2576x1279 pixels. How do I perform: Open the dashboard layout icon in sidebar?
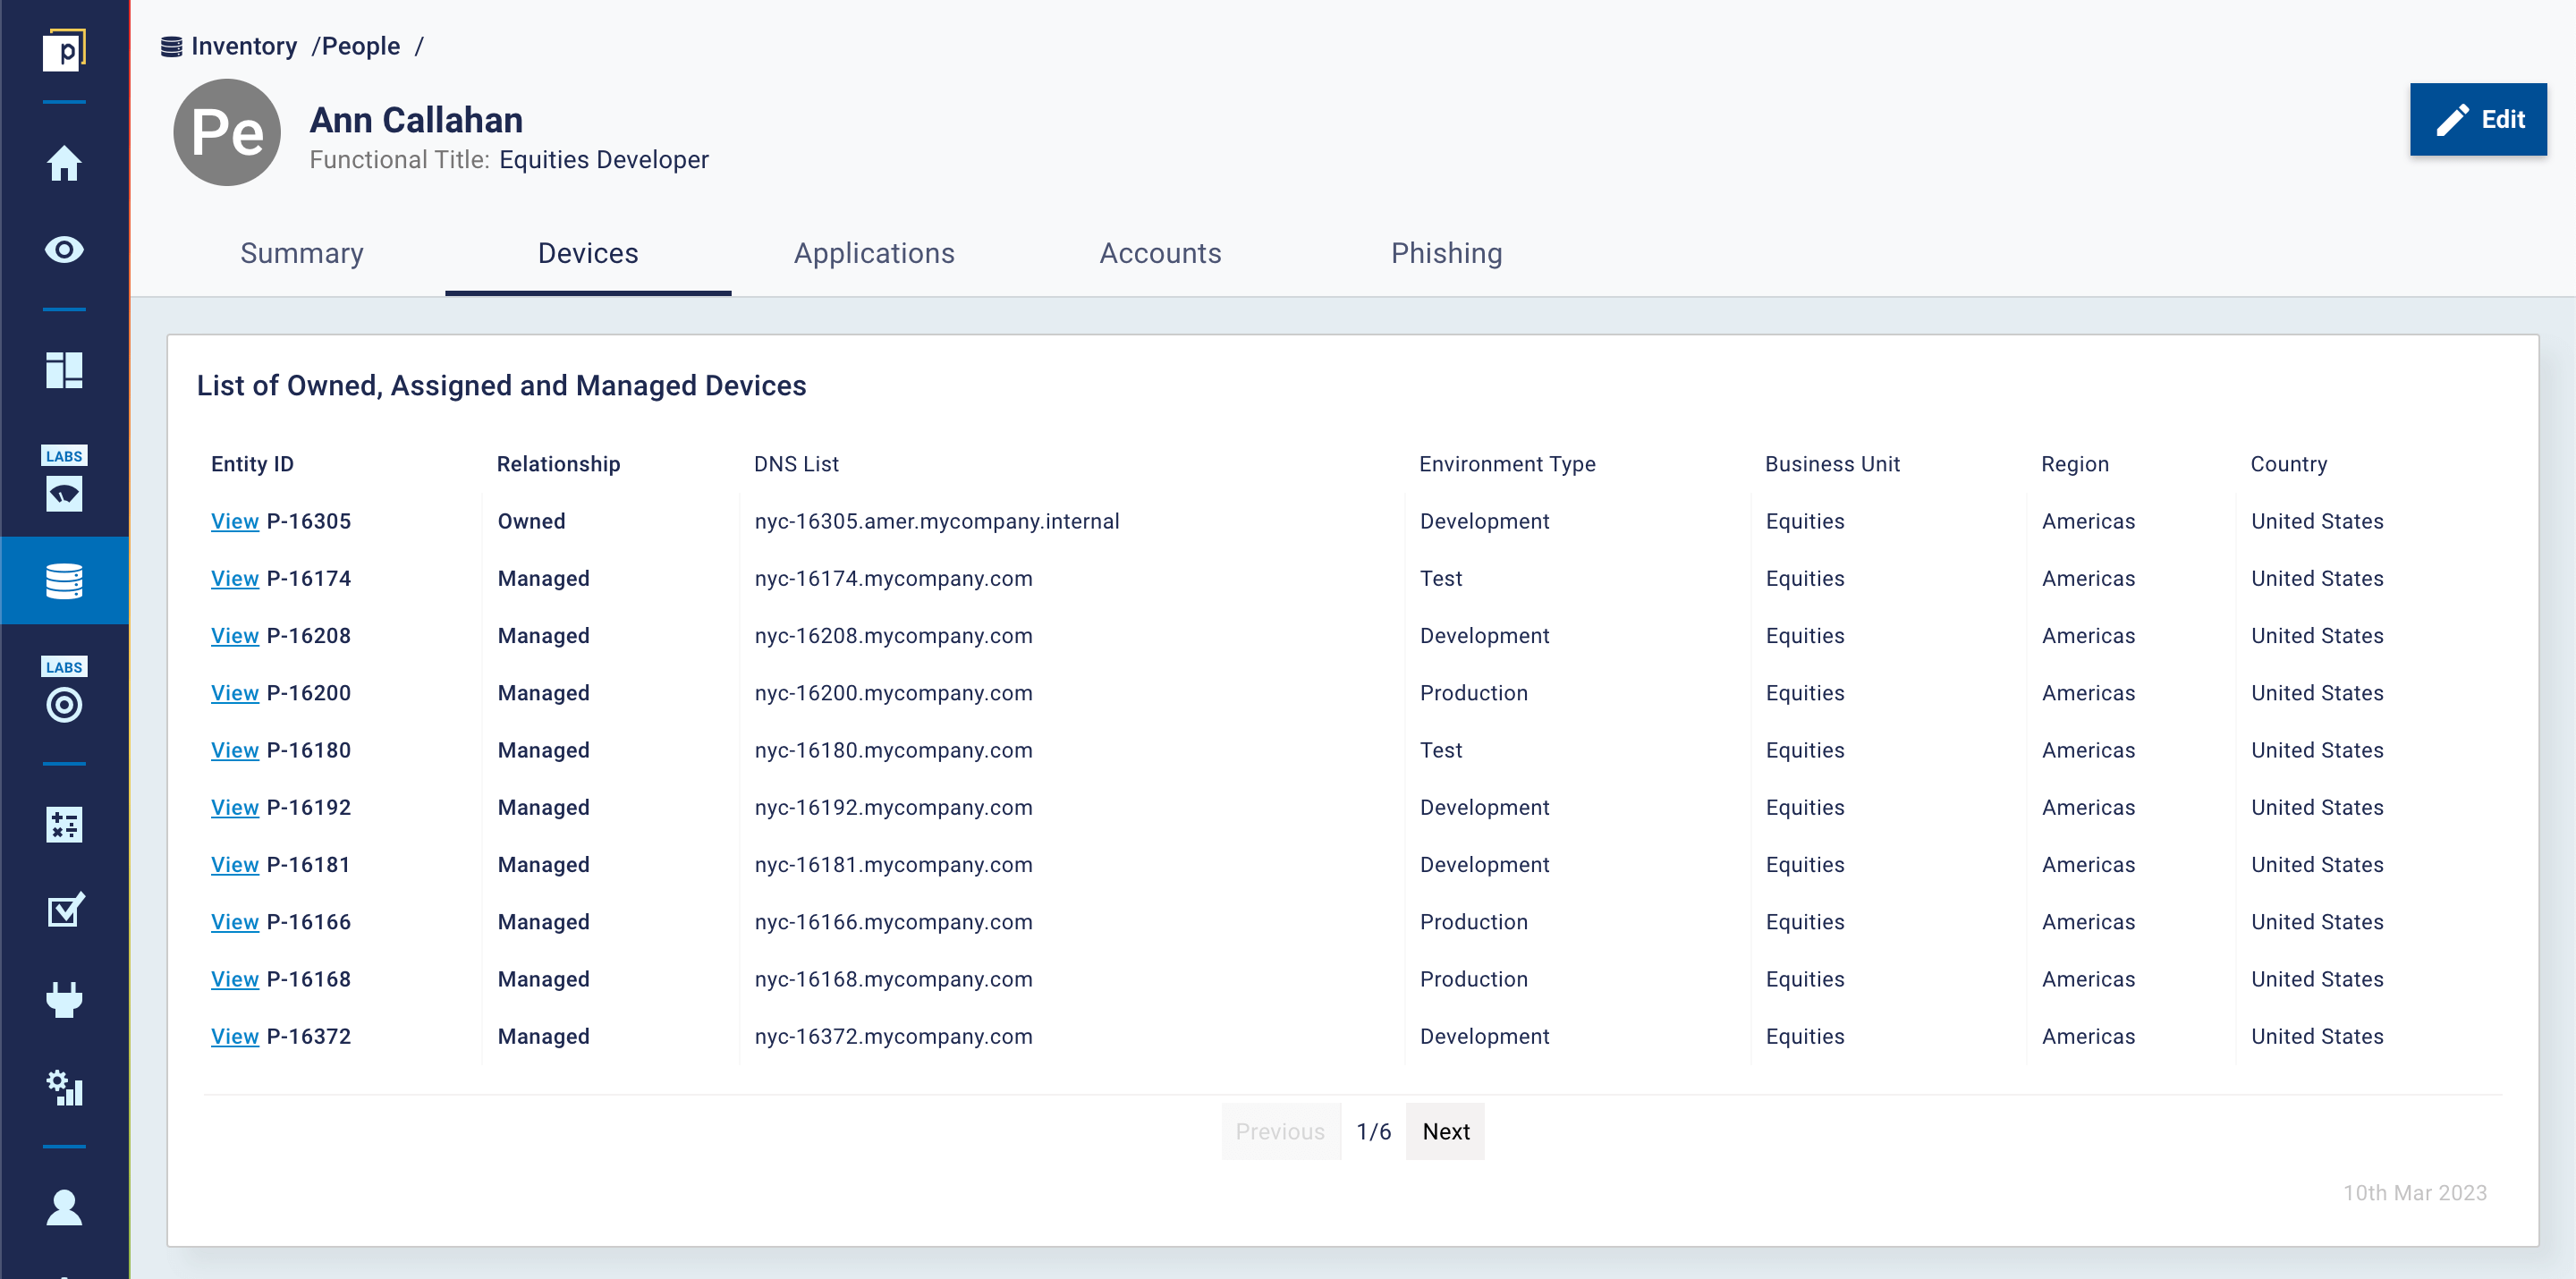(x=64, y=370)
